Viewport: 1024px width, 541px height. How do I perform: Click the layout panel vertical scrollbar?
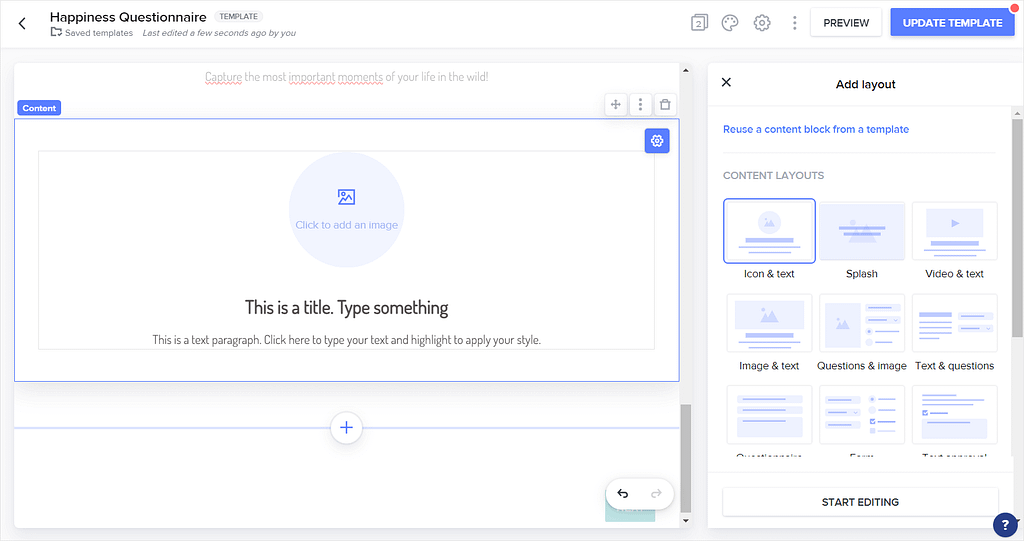tap(1017, 228)
